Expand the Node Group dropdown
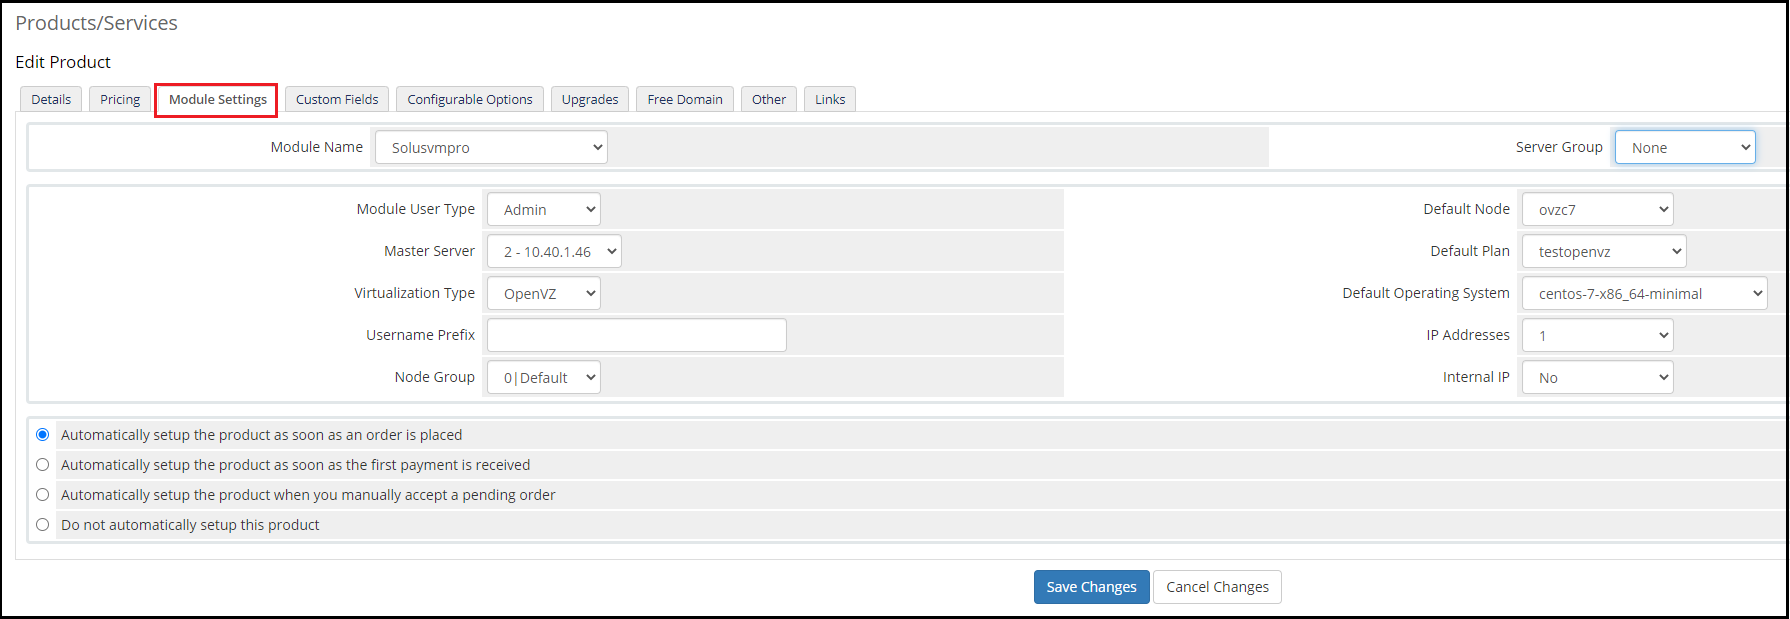This screenshot has height=619, width=1790. click(543, 378)
